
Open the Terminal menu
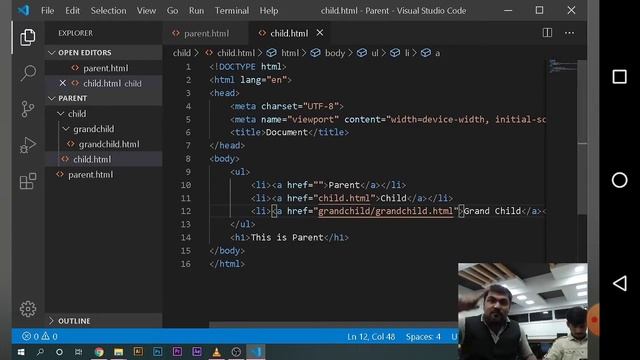tap(232, 11)
